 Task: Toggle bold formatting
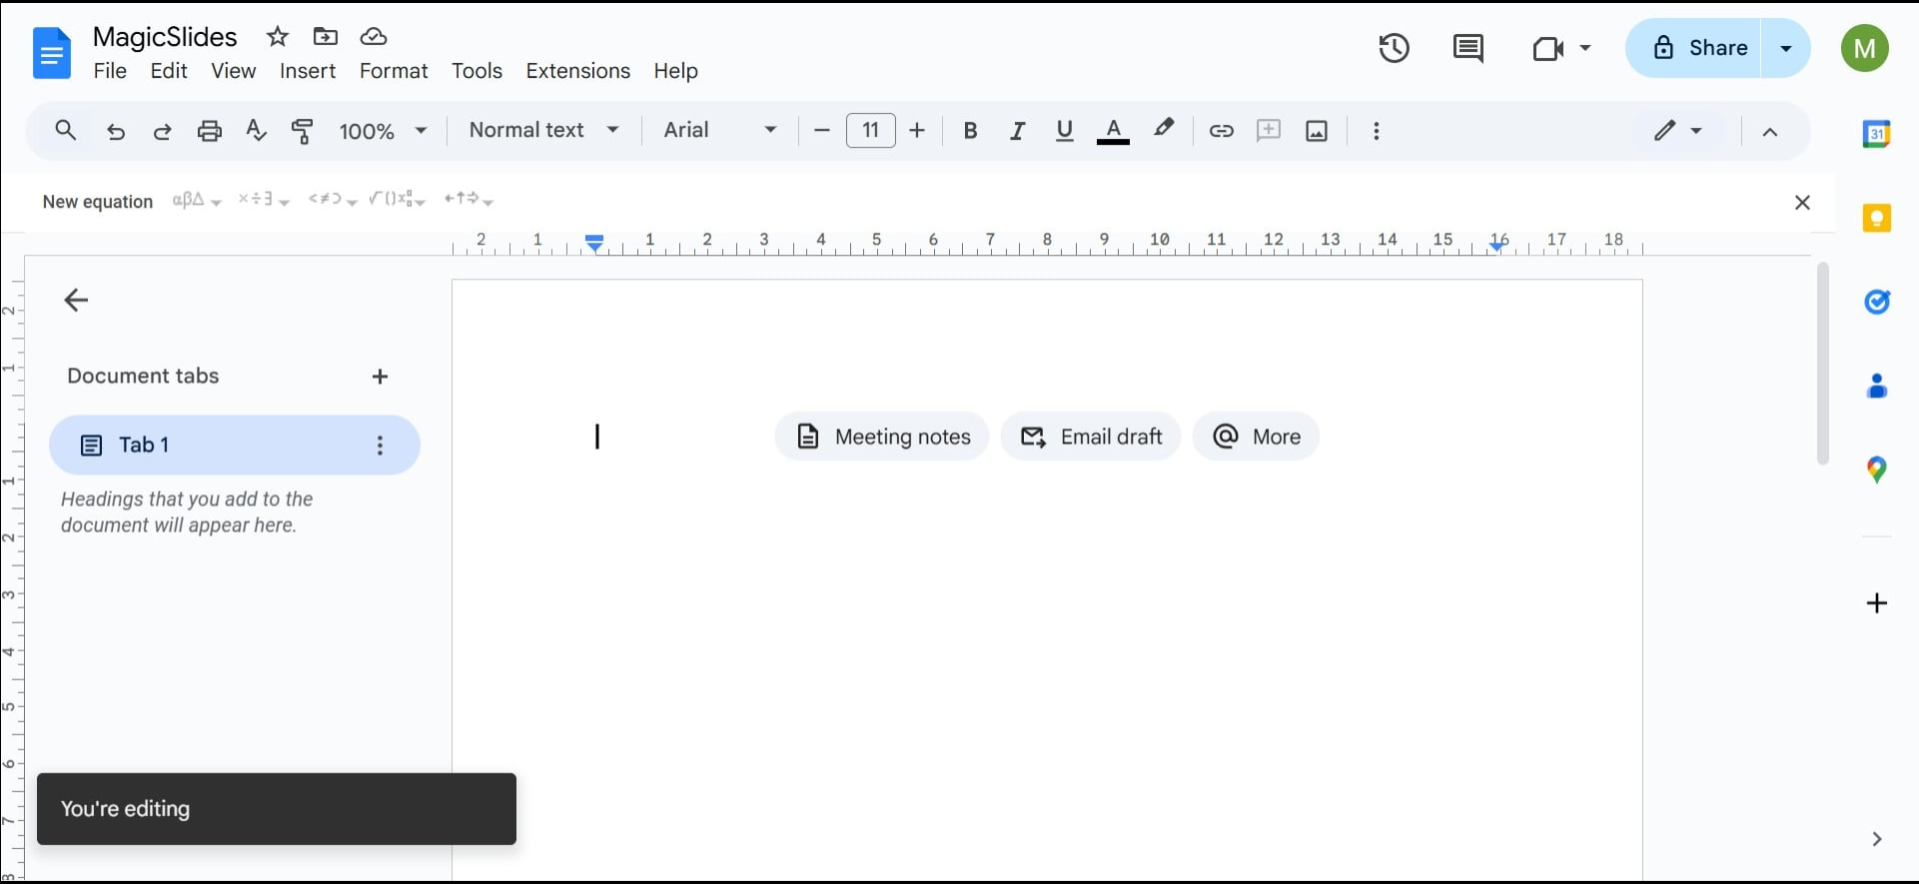click(x=970, y=131)
